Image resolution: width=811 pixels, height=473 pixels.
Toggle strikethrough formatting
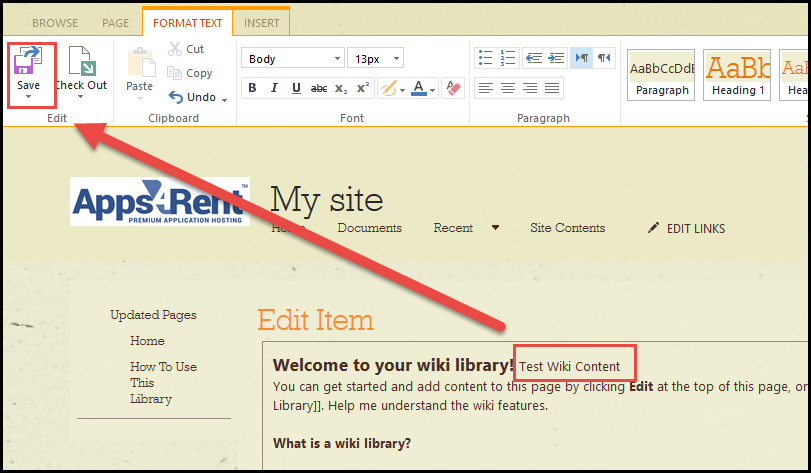click(319, 88)
